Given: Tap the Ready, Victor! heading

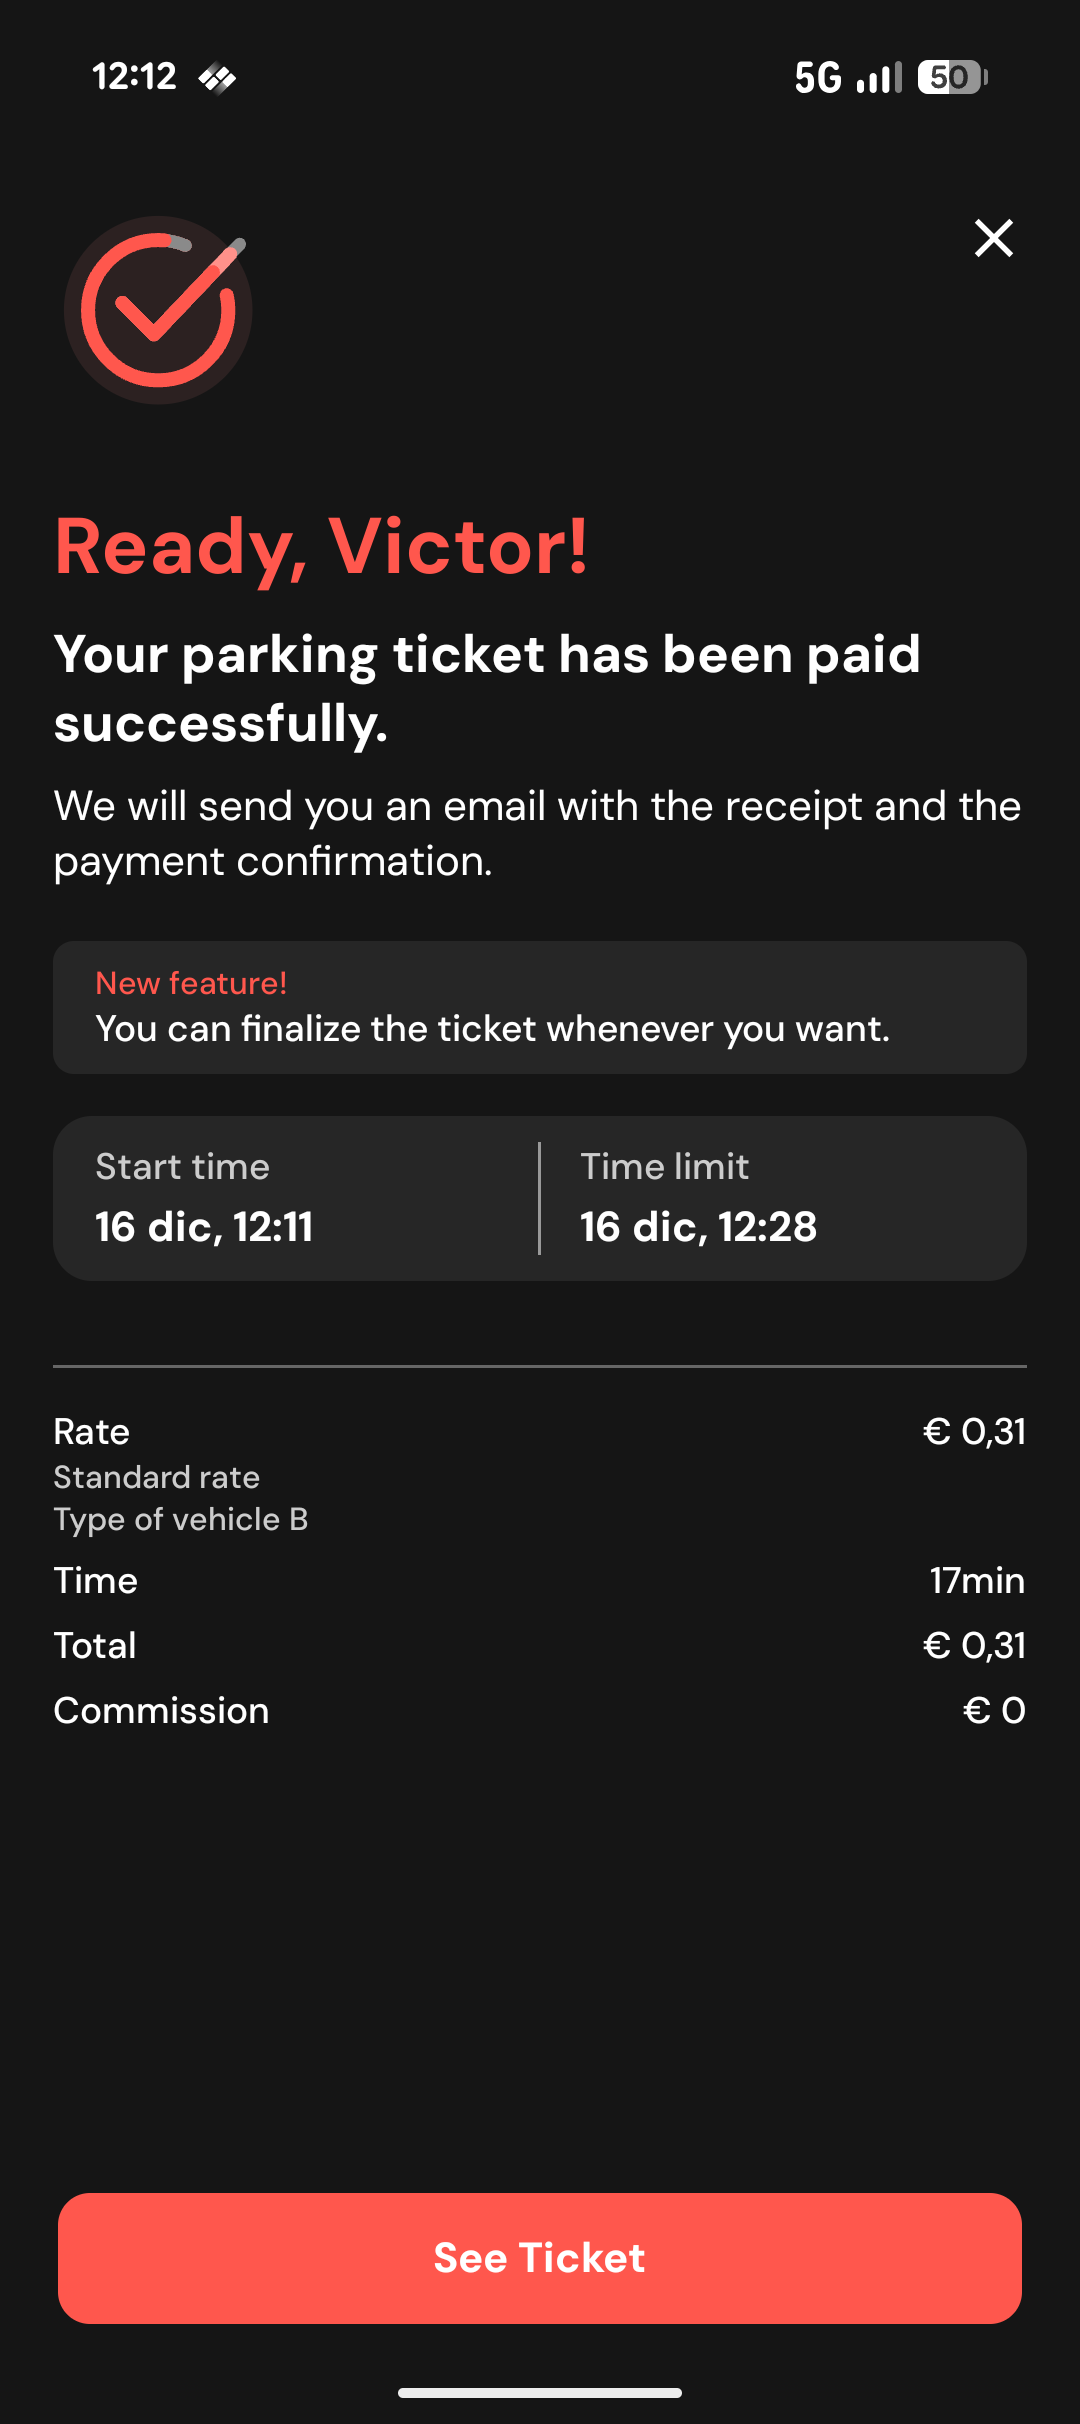Looking at the screenshot, I should click(x=321, y=547).
